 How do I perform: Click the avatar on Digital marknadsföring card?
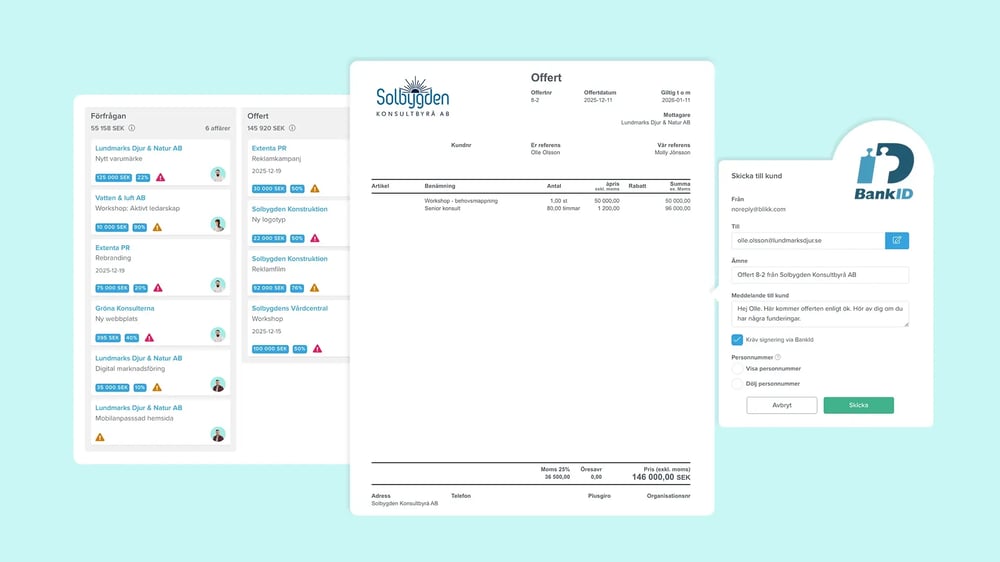point(218,384)
